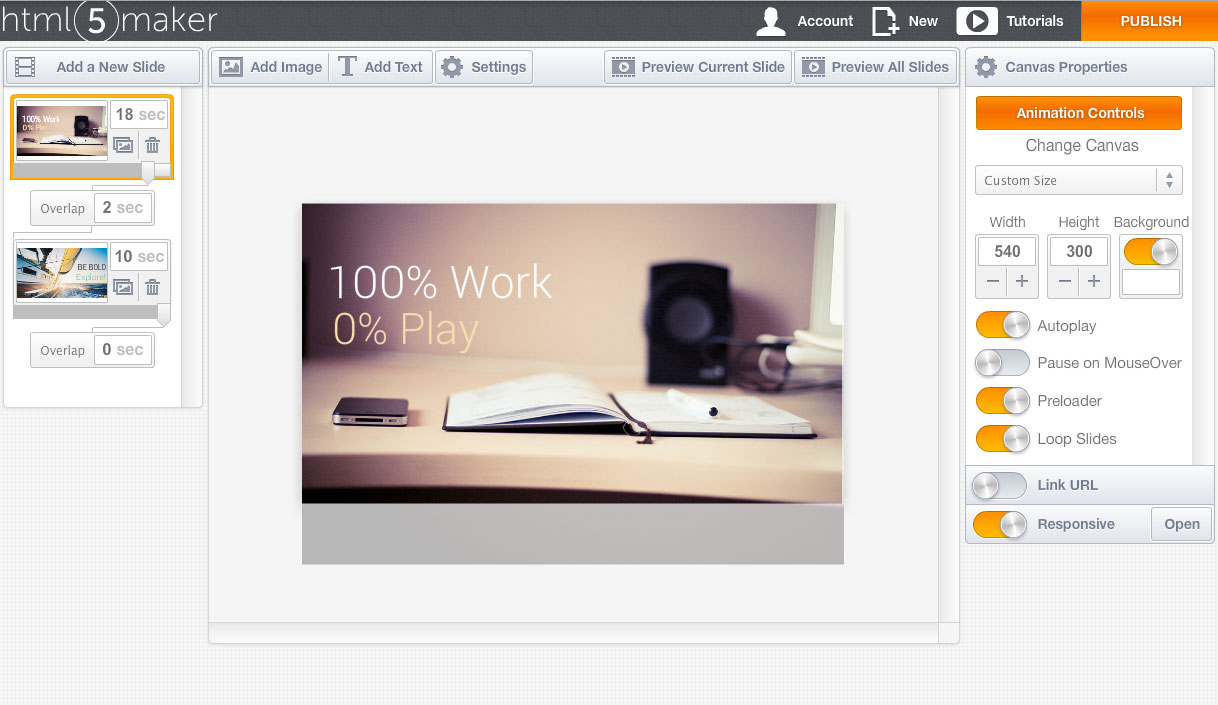1218x705 pixels.
Task: Click the New document icon
Action: pos(885,21)
